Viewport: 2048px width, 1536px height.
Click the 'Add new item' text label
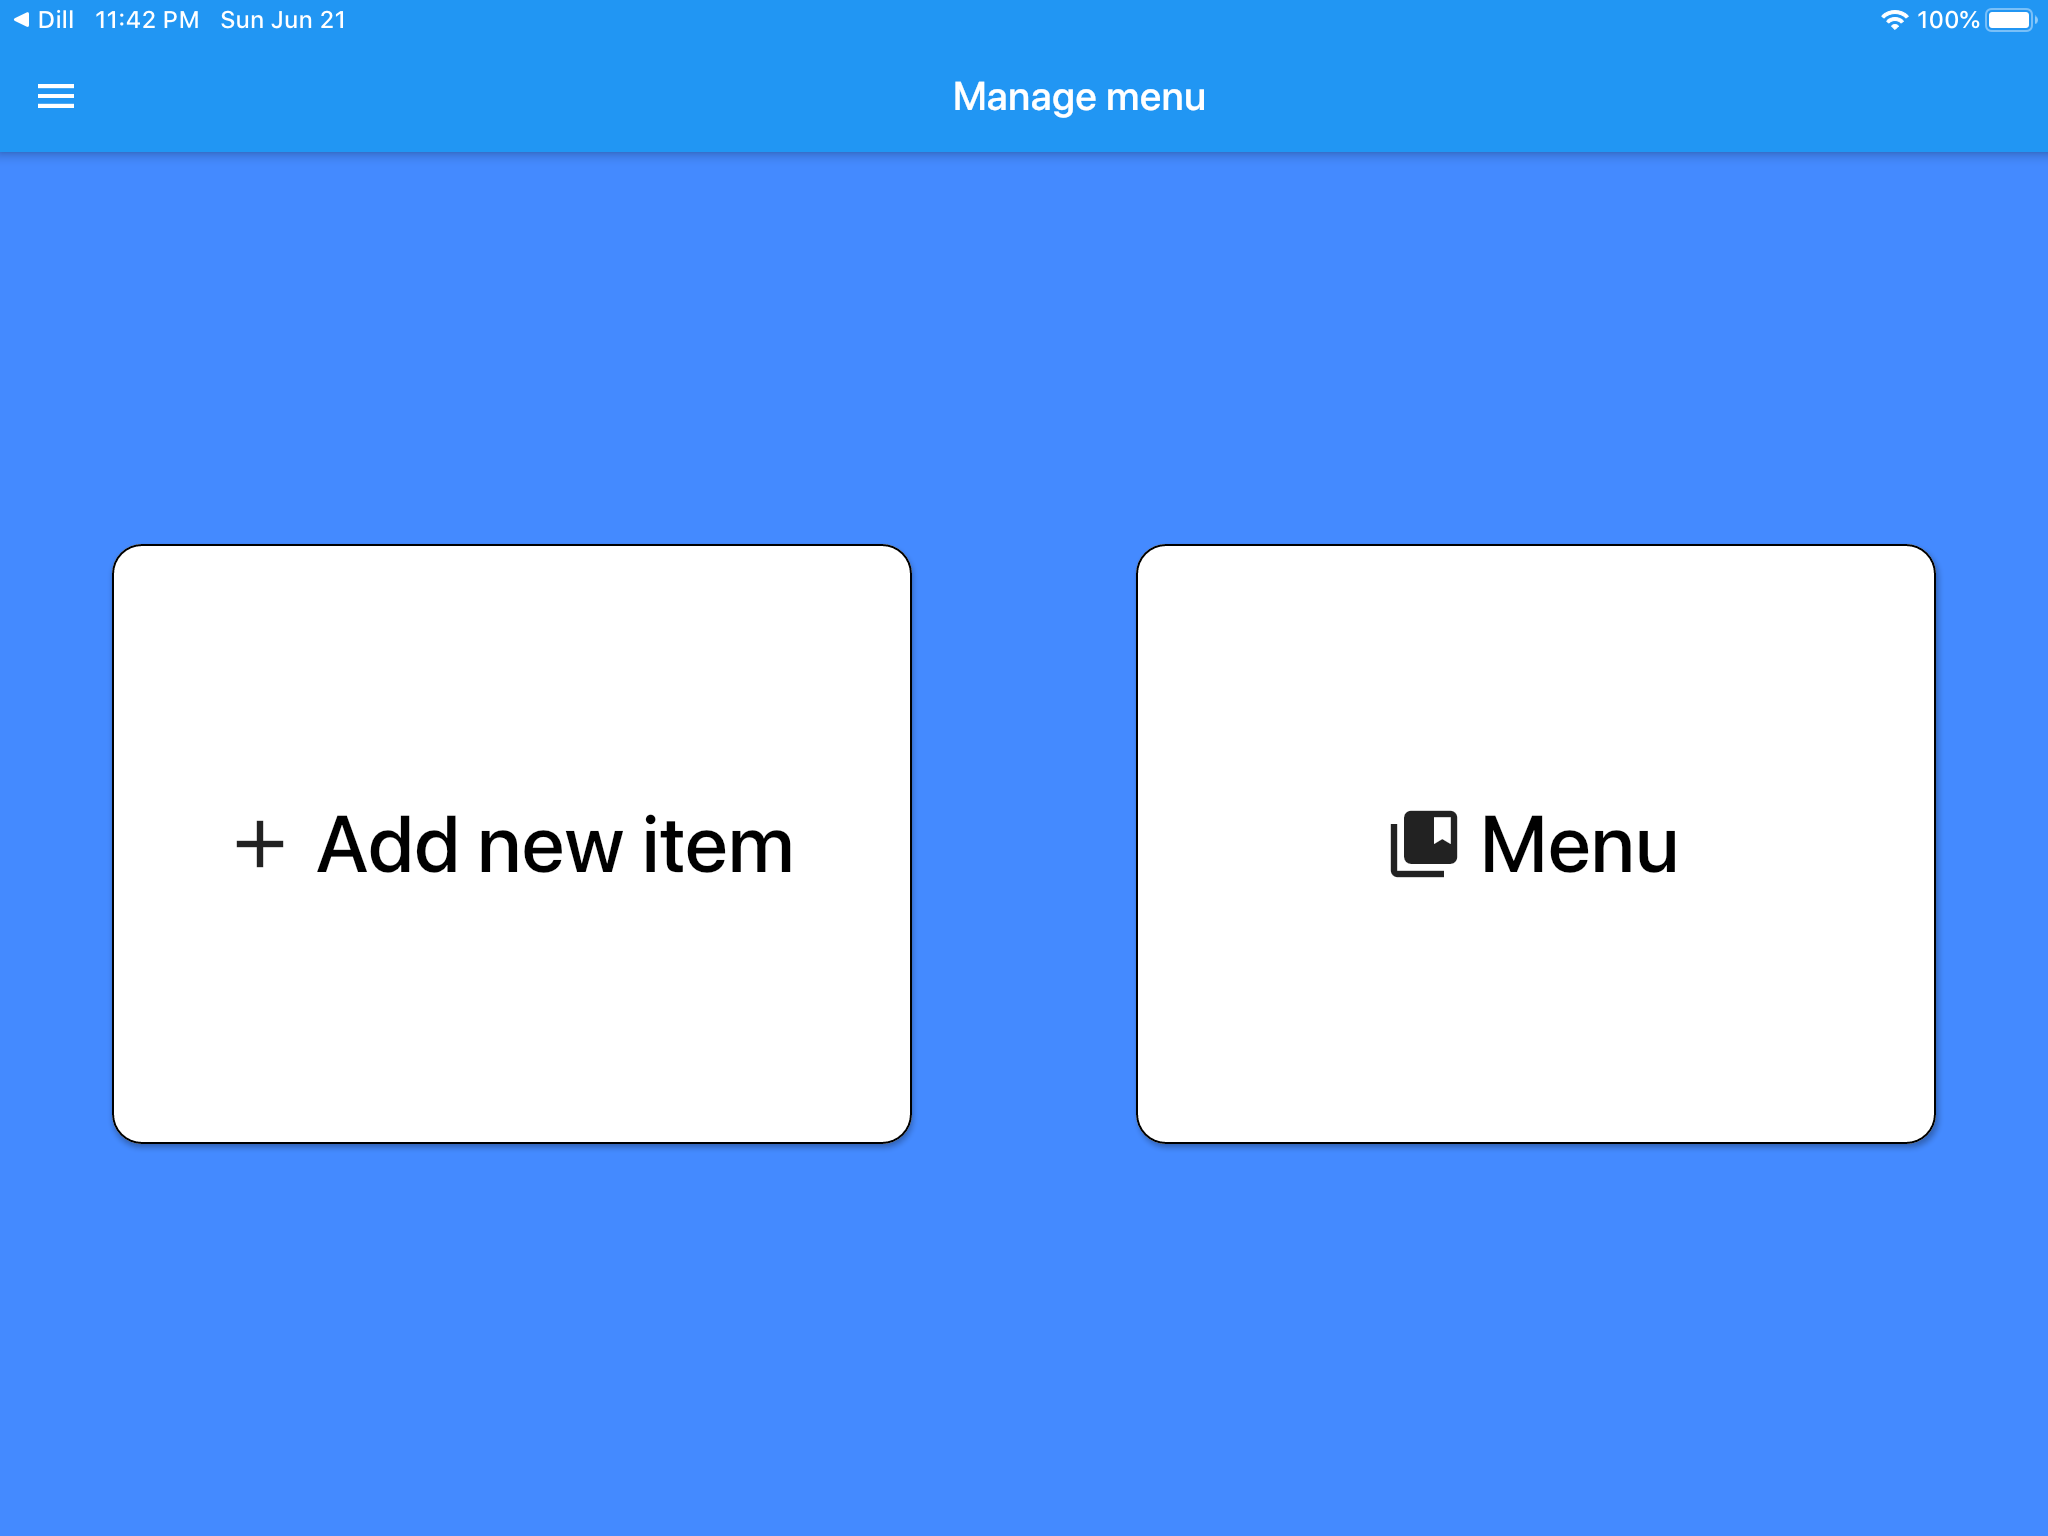tap(555, 846)
